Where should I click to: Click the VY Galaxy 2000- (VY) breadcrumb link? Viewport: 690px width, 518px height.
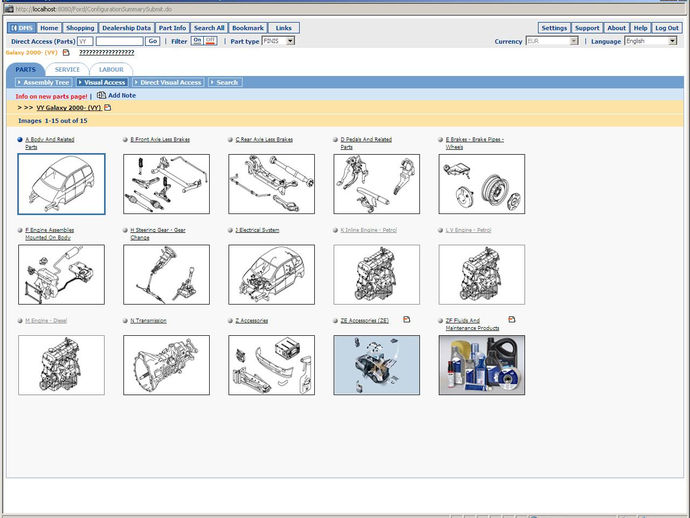coord(69,107)
